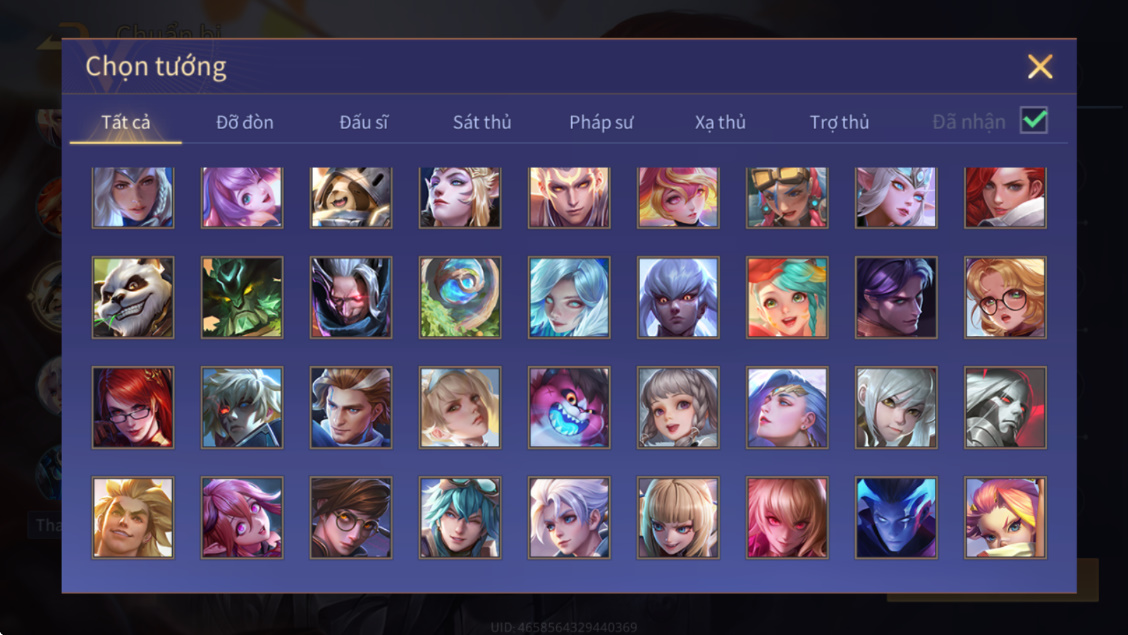Viewport: 1128px width, 635px height.
Task: Switch to the Xạ thủ tab
Action: point(720,122)
